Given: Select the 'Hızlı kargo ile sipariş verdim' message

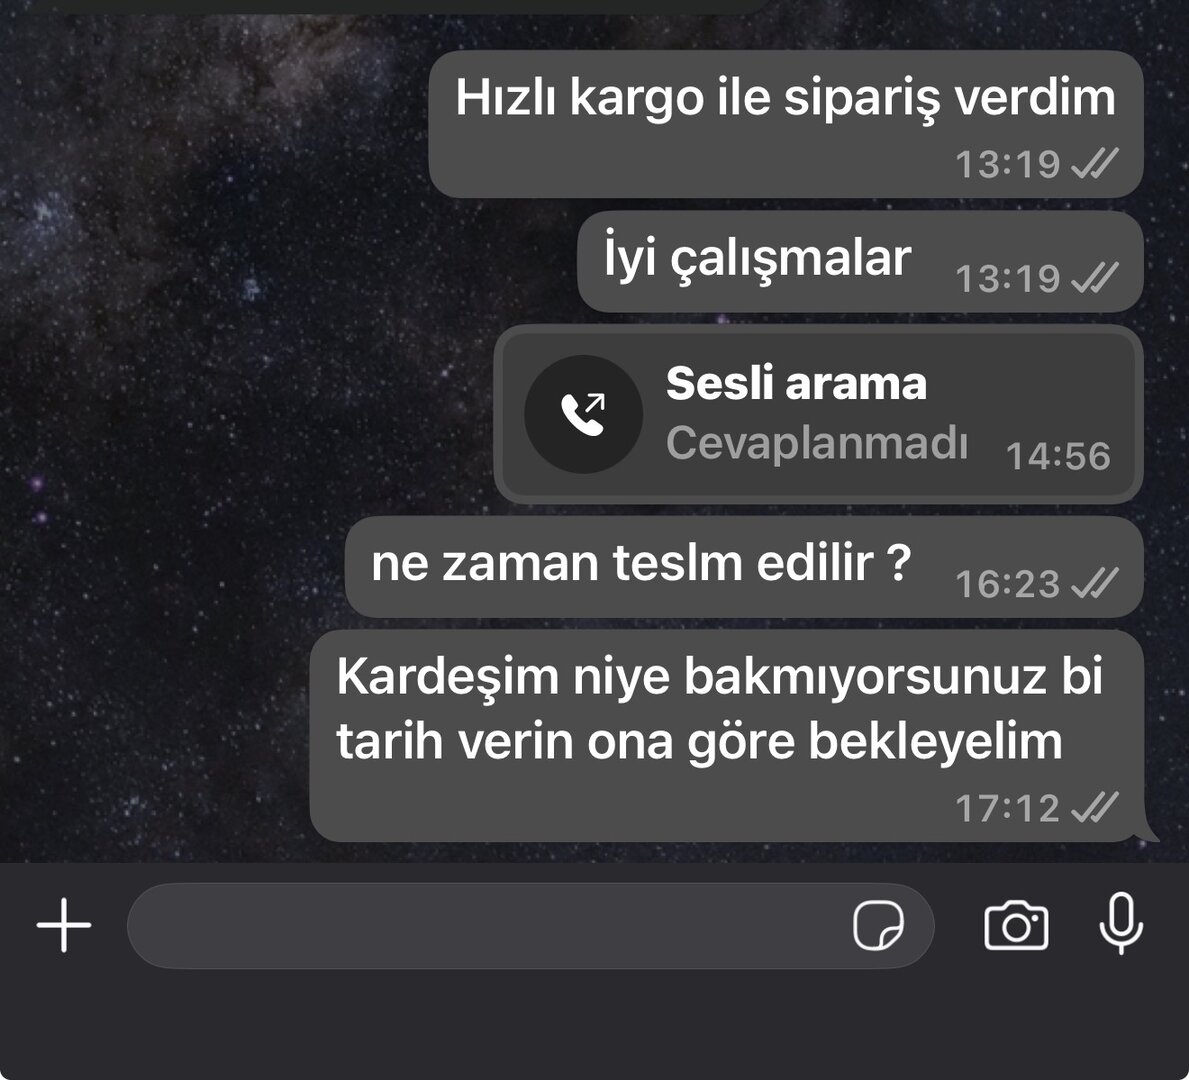Looking at the screenshot, I should coord(786,124).
